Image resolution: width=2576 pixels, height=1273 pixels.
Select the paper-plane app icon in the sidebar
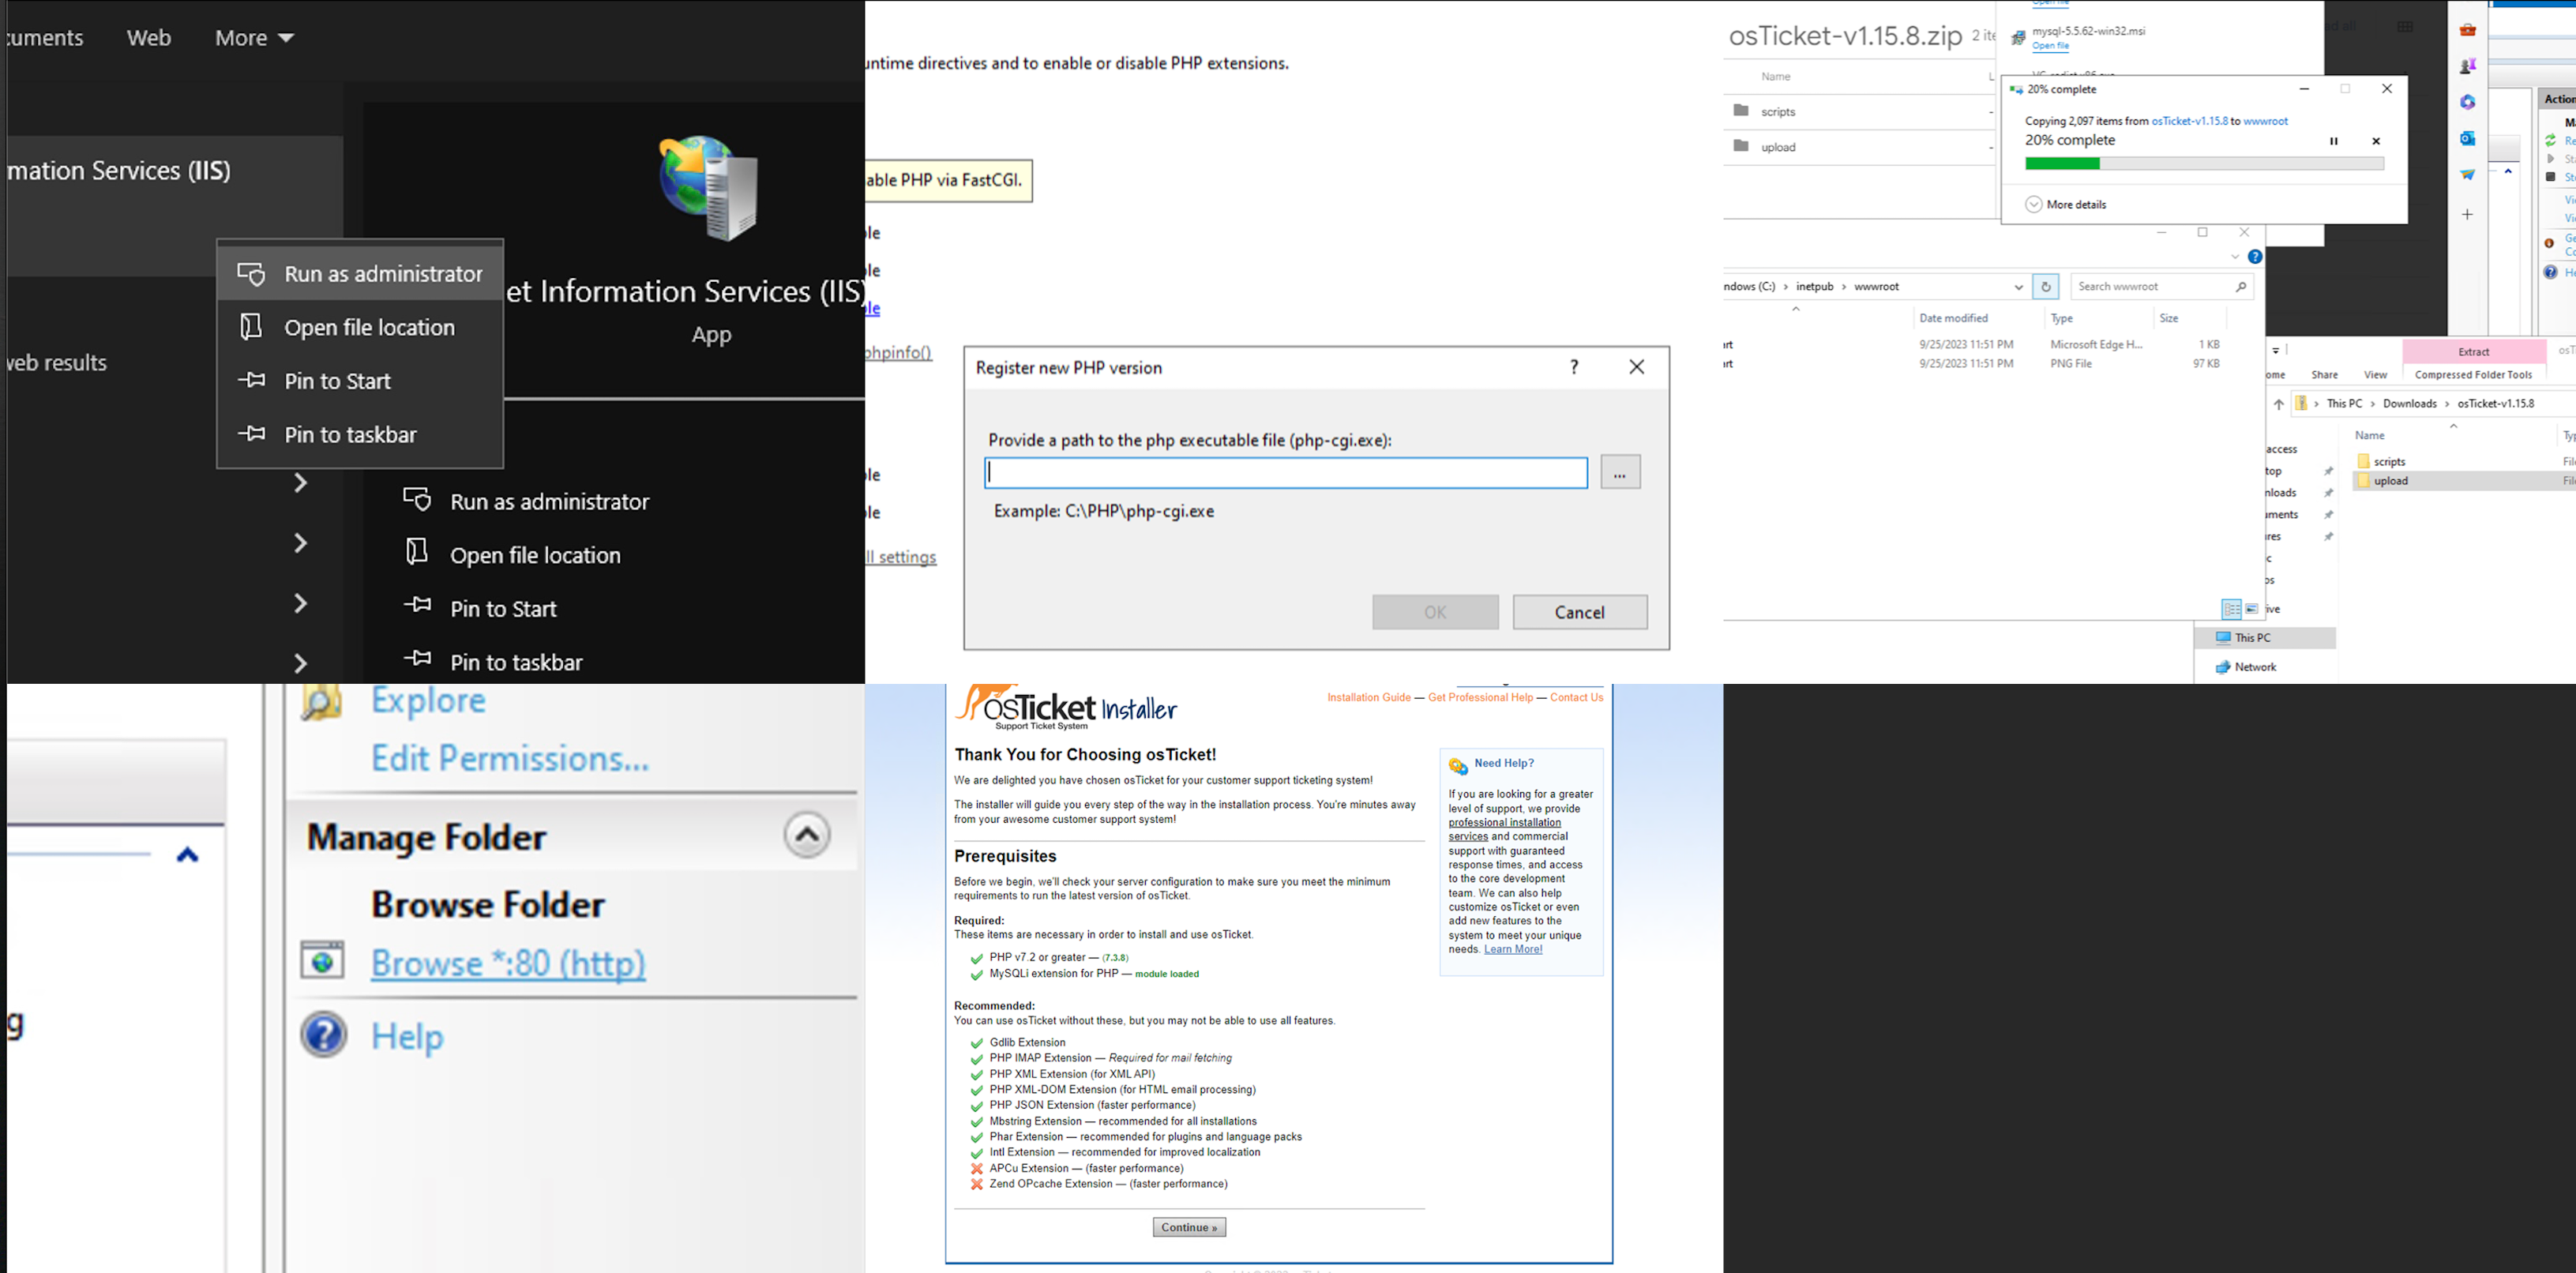[x=2467, y=174]
